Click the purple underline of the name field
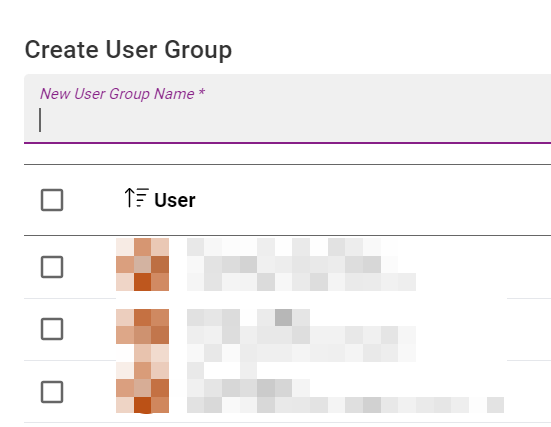Image resolution: width=551 pixels, height=427 pixels. click(x=287, y=143)
